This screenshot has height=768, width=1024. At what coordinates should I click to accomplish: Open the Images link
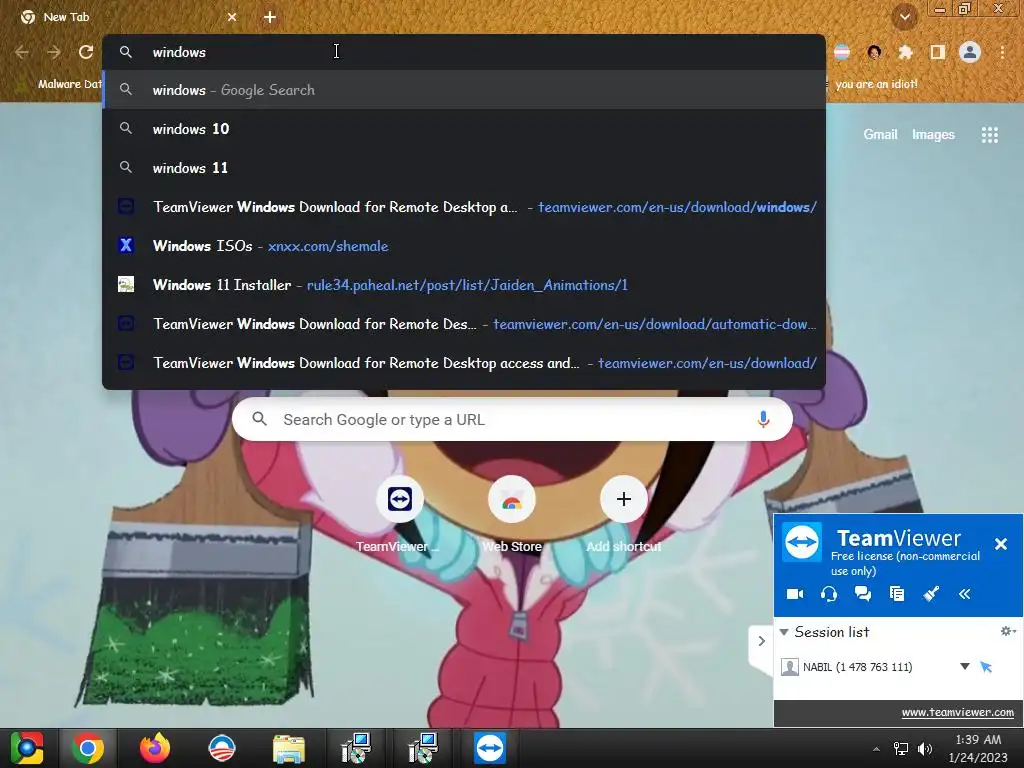[933, 135]
